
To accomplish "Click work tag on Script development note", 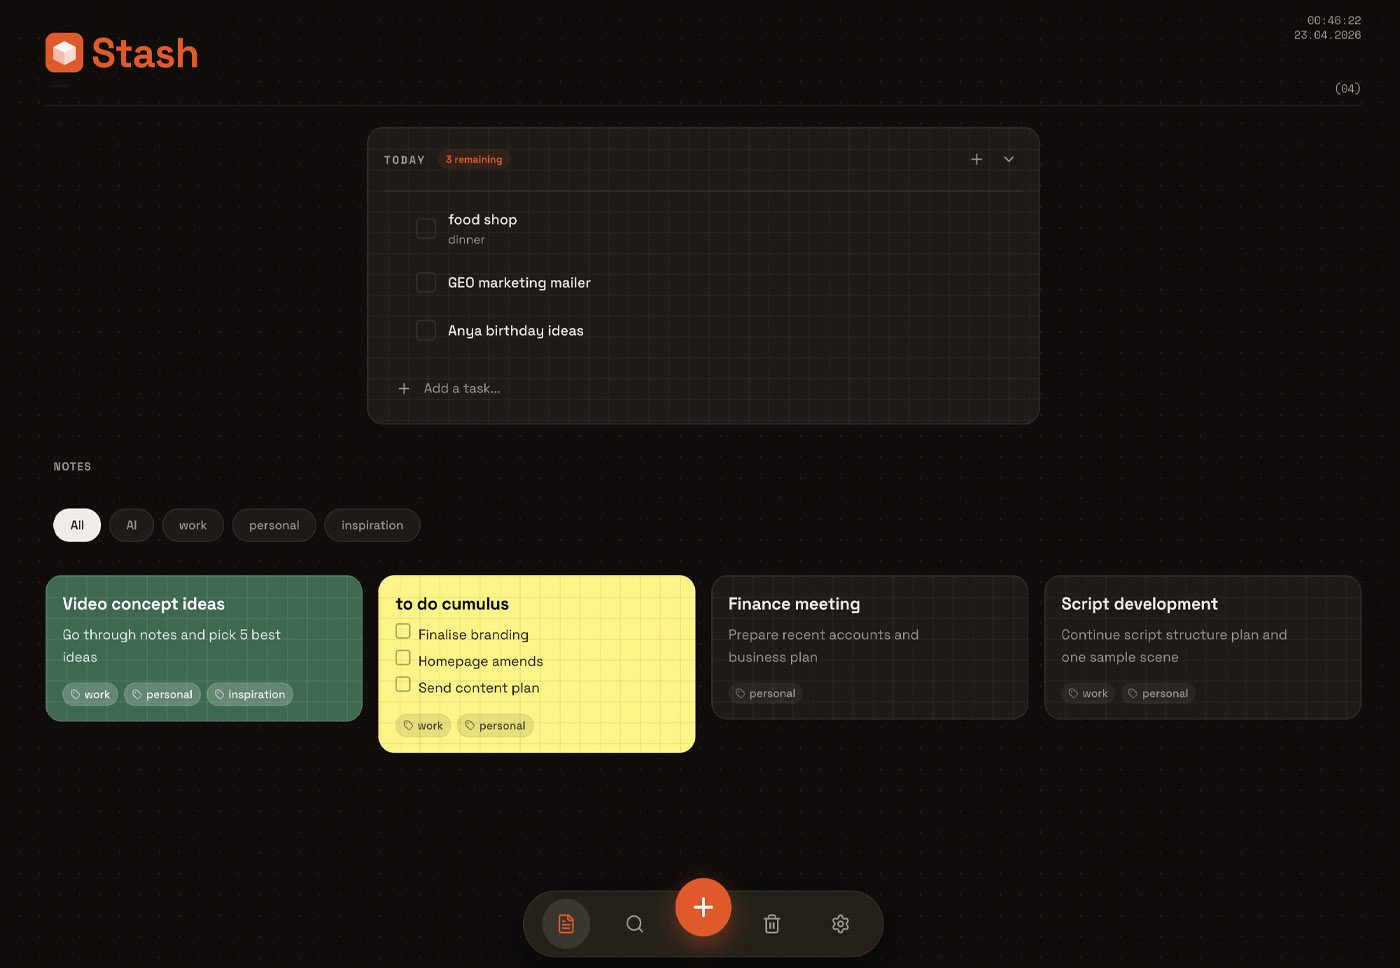I will click(x=1088, y=693).
